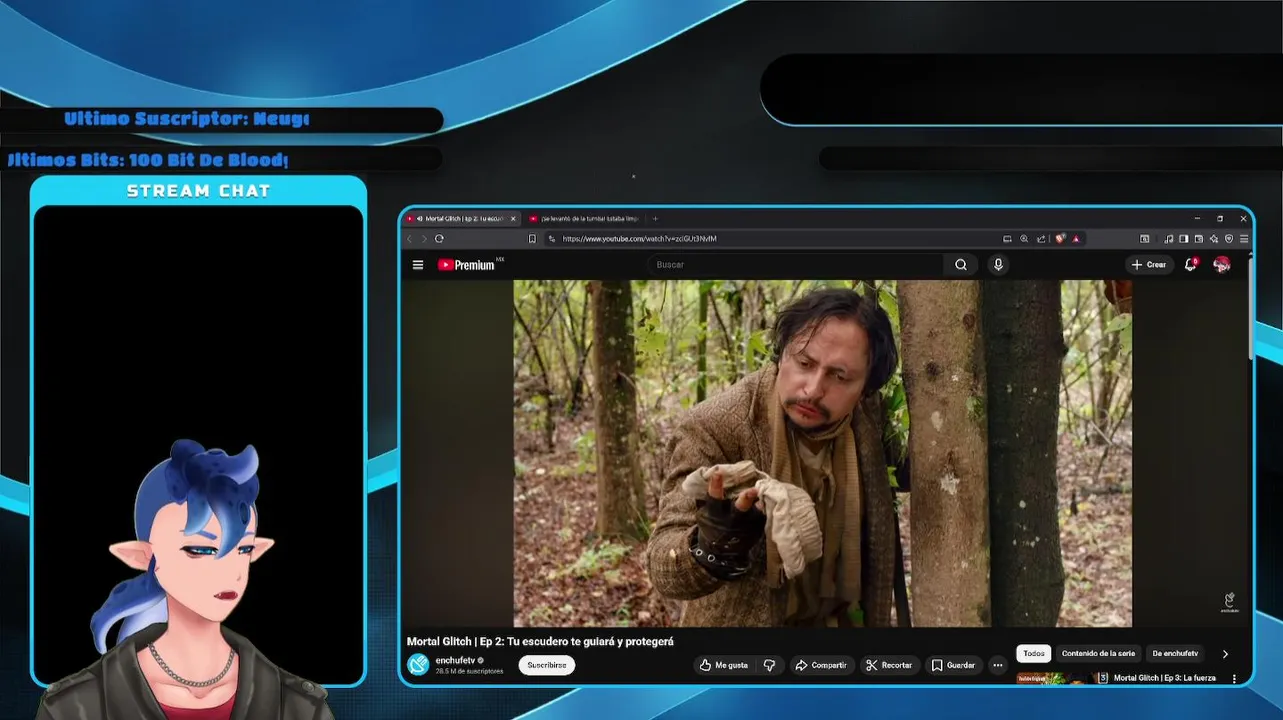Start voice search with microphone icon
This screenshot has width=1283, height=720.
click(x=998, y=265)
